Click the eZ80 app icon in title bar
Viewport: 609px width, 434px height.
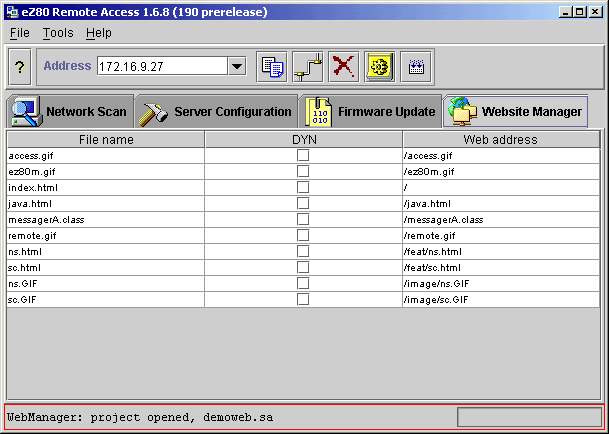tap(12, 12)
